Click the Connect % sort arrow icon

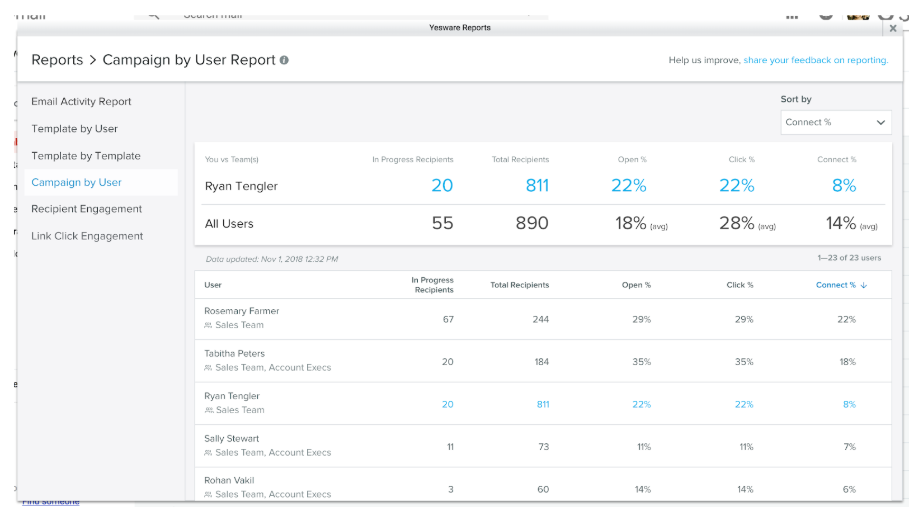[864, 285]
